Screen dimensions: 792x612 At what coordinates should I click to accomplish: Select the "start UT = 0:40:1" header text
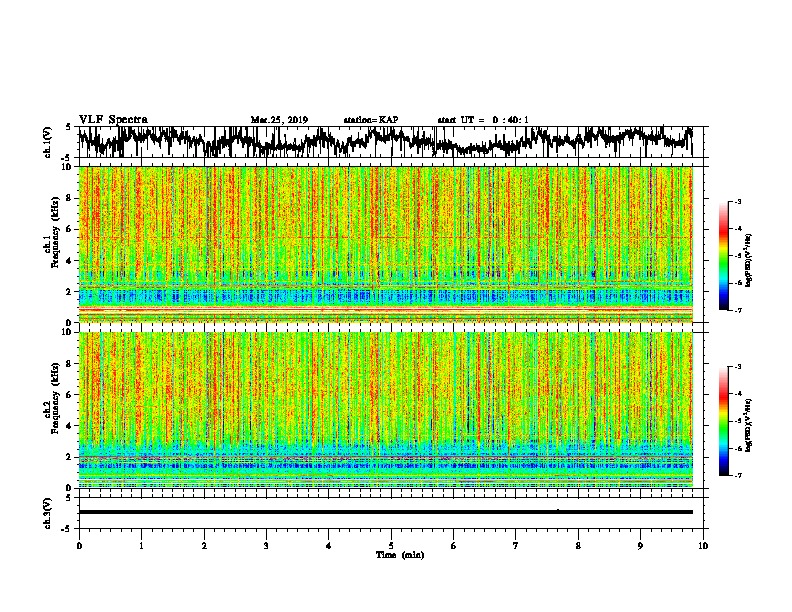tap(483, 120)
